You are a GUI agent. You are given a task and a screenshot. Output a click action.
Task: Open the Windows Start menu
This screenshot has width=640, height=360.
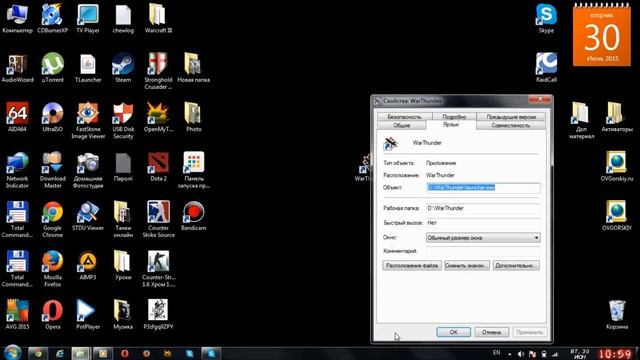coord(12,353)
